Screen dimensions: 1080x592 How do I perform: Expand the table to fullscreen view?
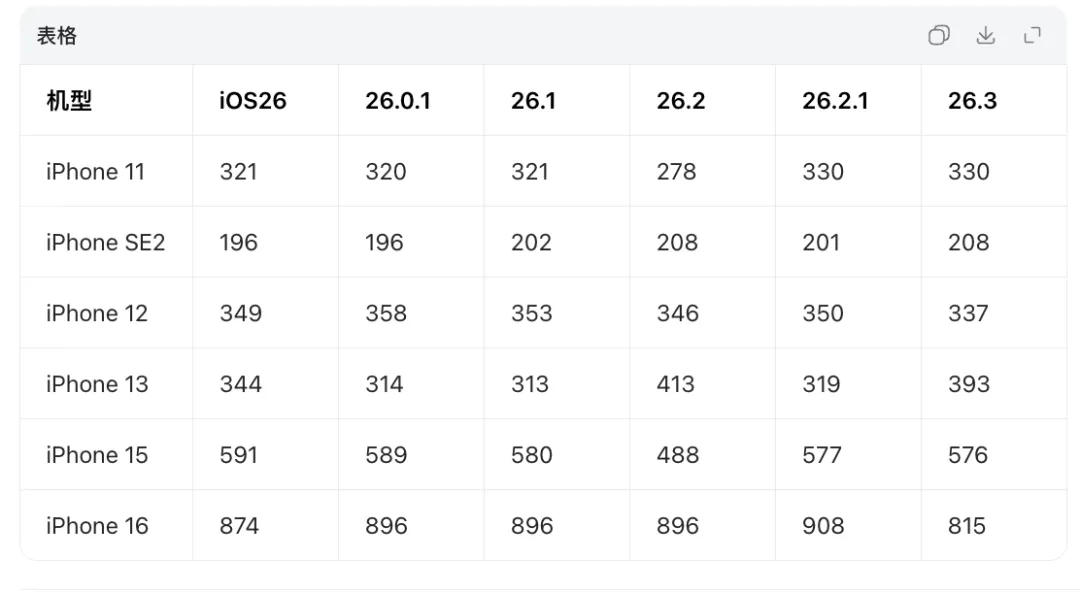click(x=1032, y=35)
